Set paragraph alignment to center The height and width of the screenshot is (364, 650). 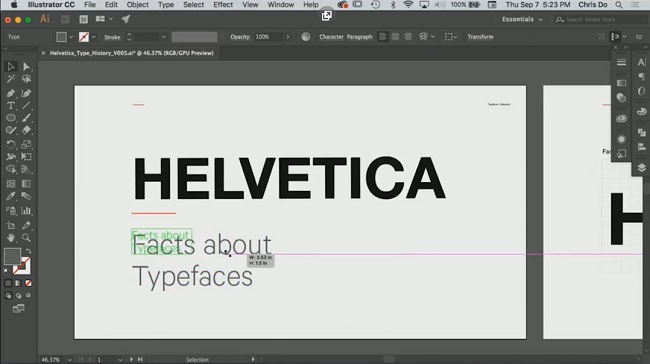point(395,37)
